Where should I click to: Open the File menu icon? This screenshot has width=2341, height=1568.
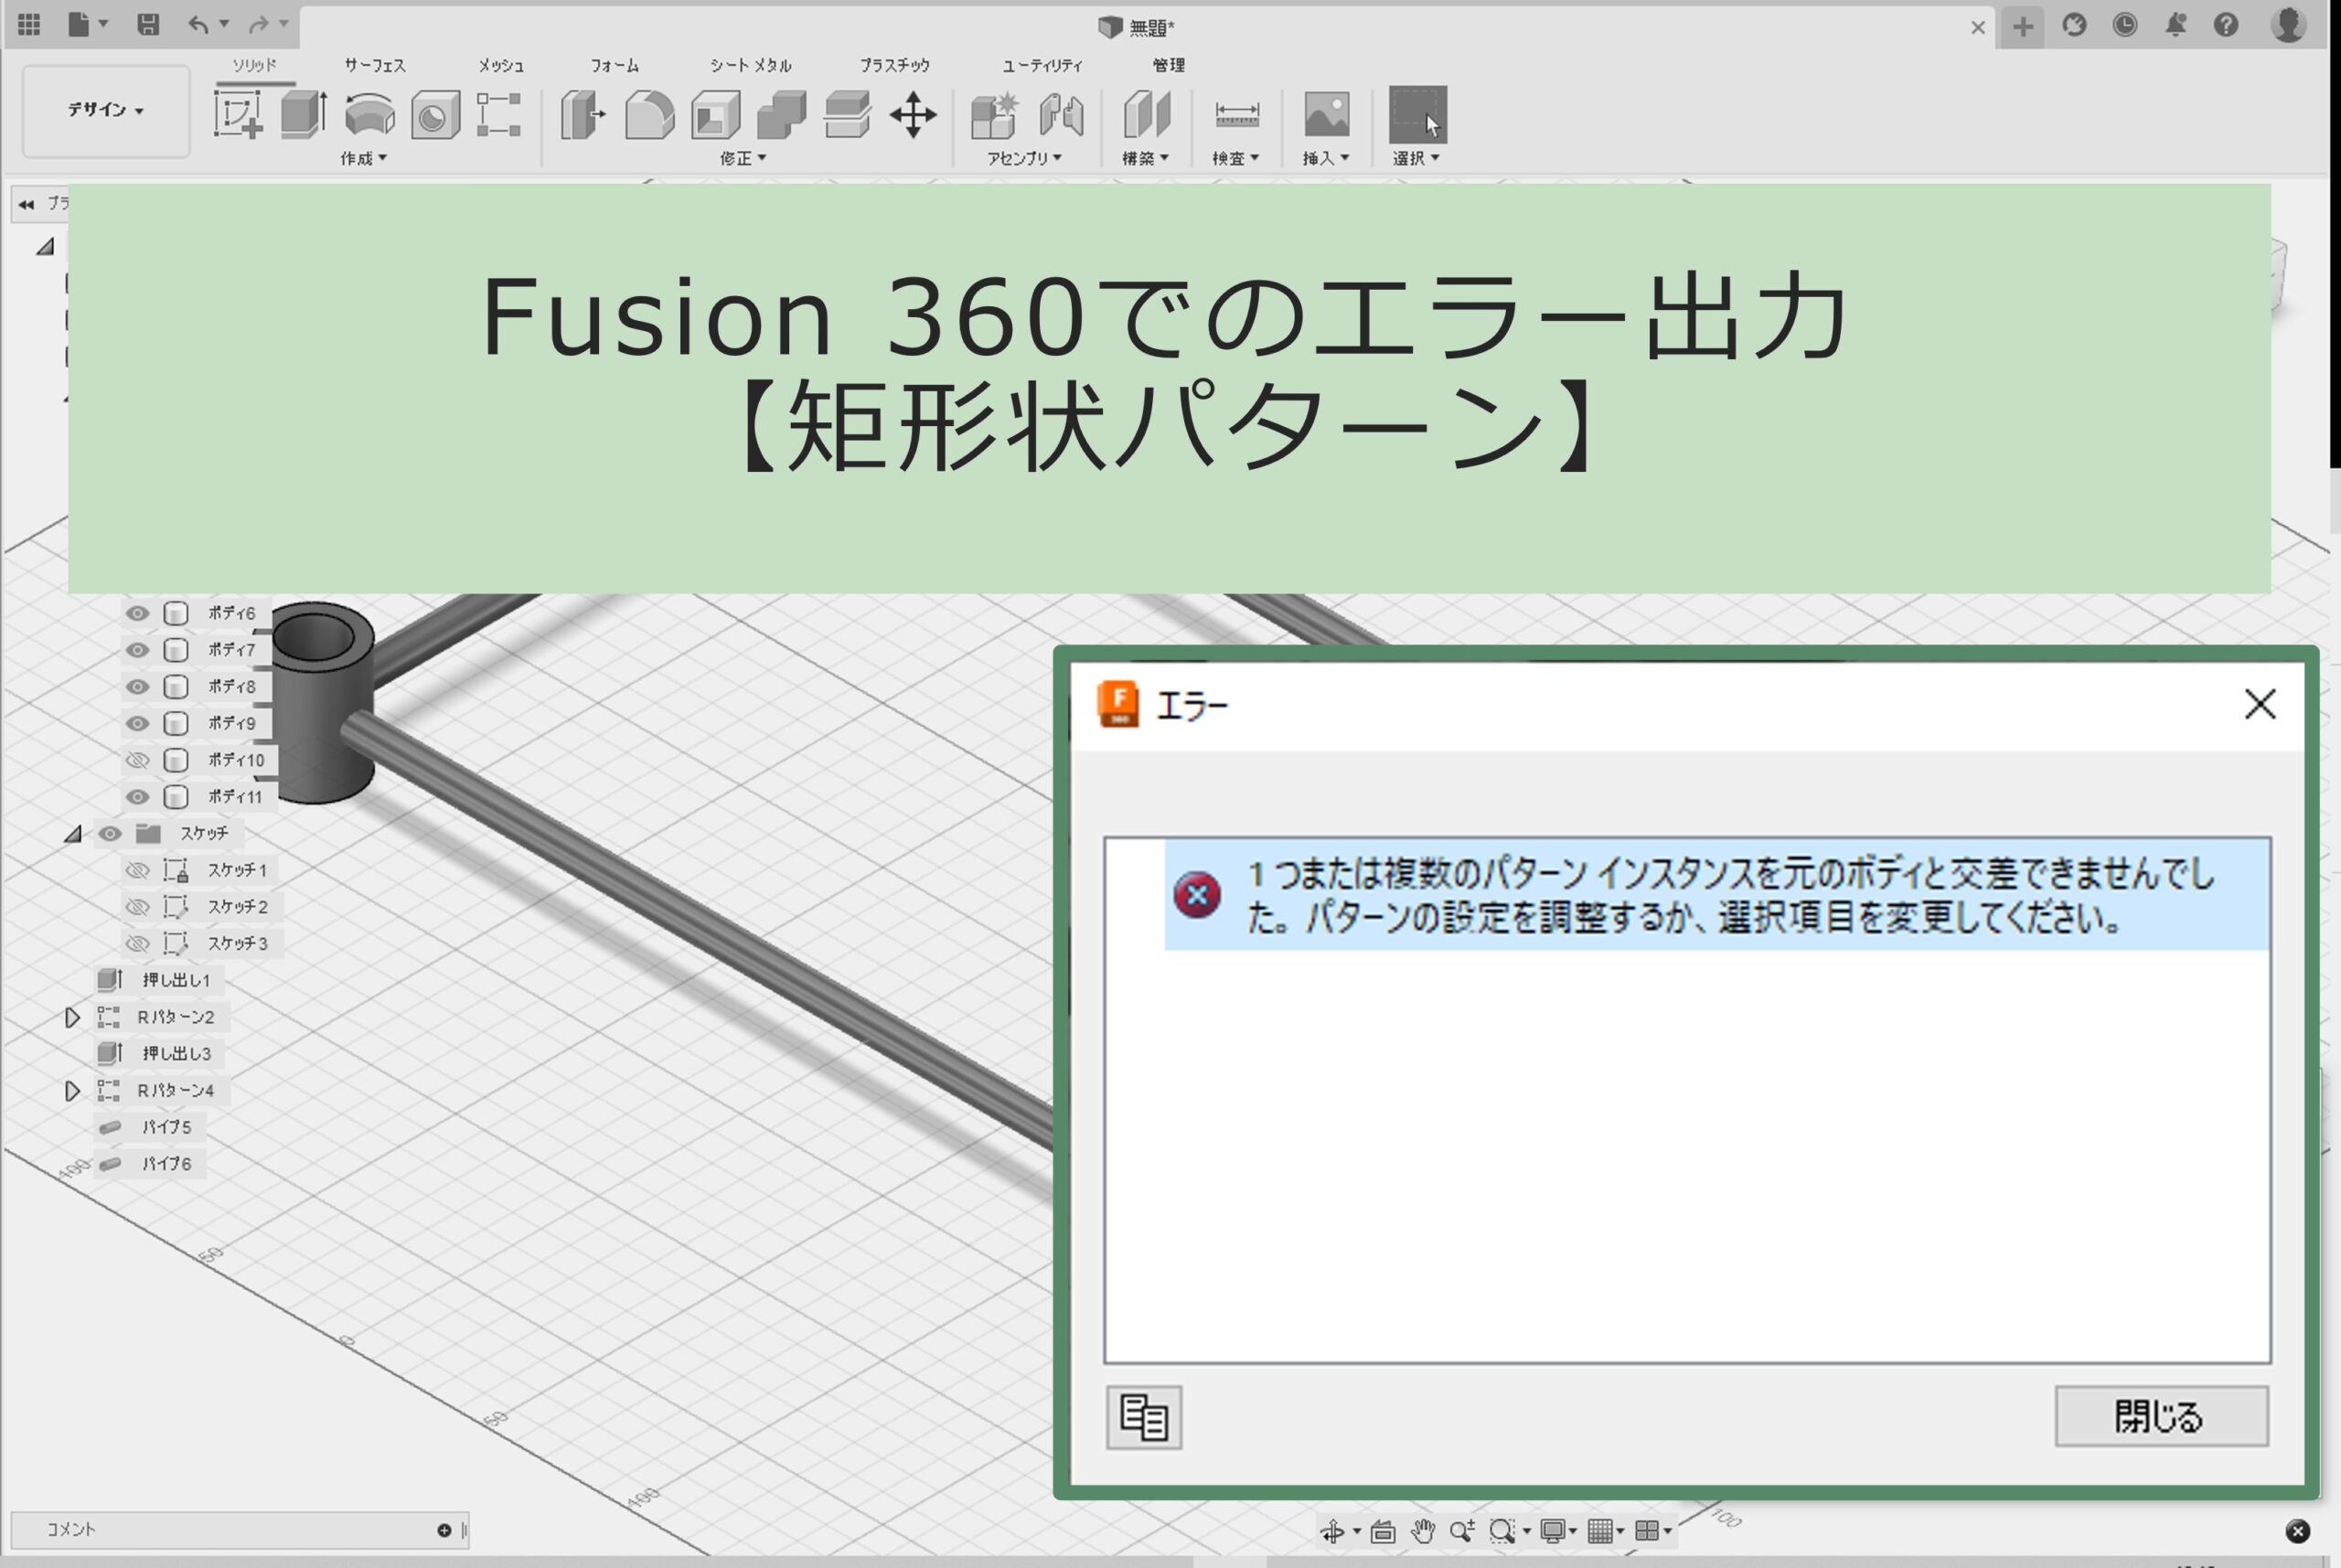point(79,24)
